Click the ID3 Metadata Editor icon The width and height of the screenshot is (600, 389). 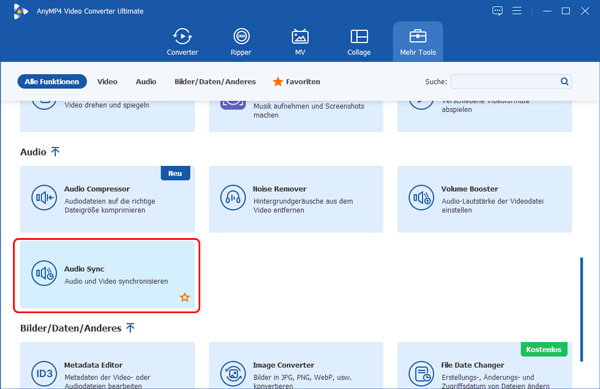click(44, 373)
